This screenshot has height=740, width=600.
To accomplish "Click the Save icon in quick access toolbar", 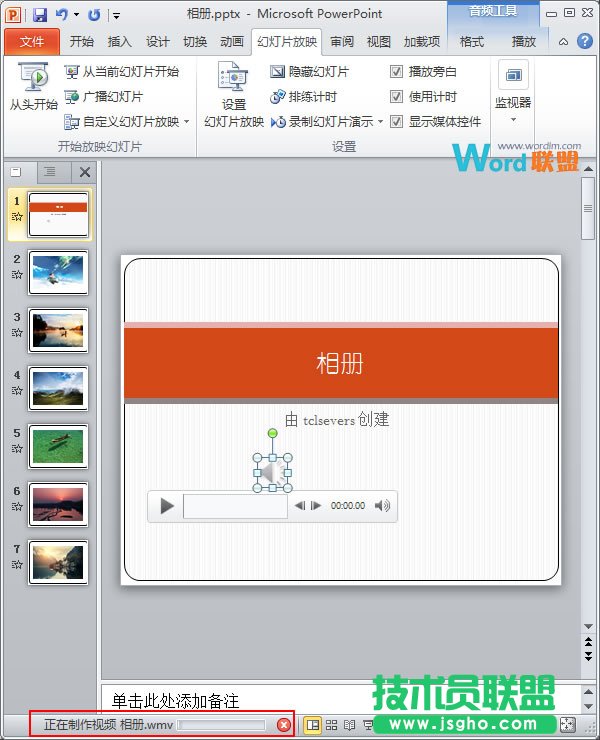I will (40, 15).
